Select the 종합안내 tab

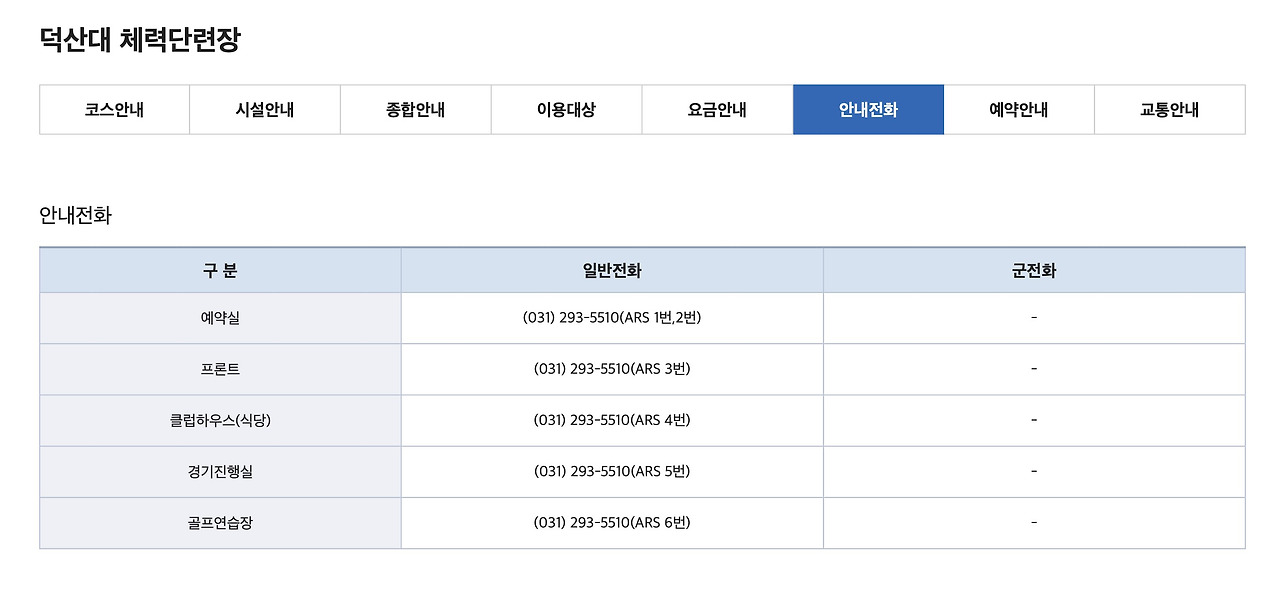415,110
